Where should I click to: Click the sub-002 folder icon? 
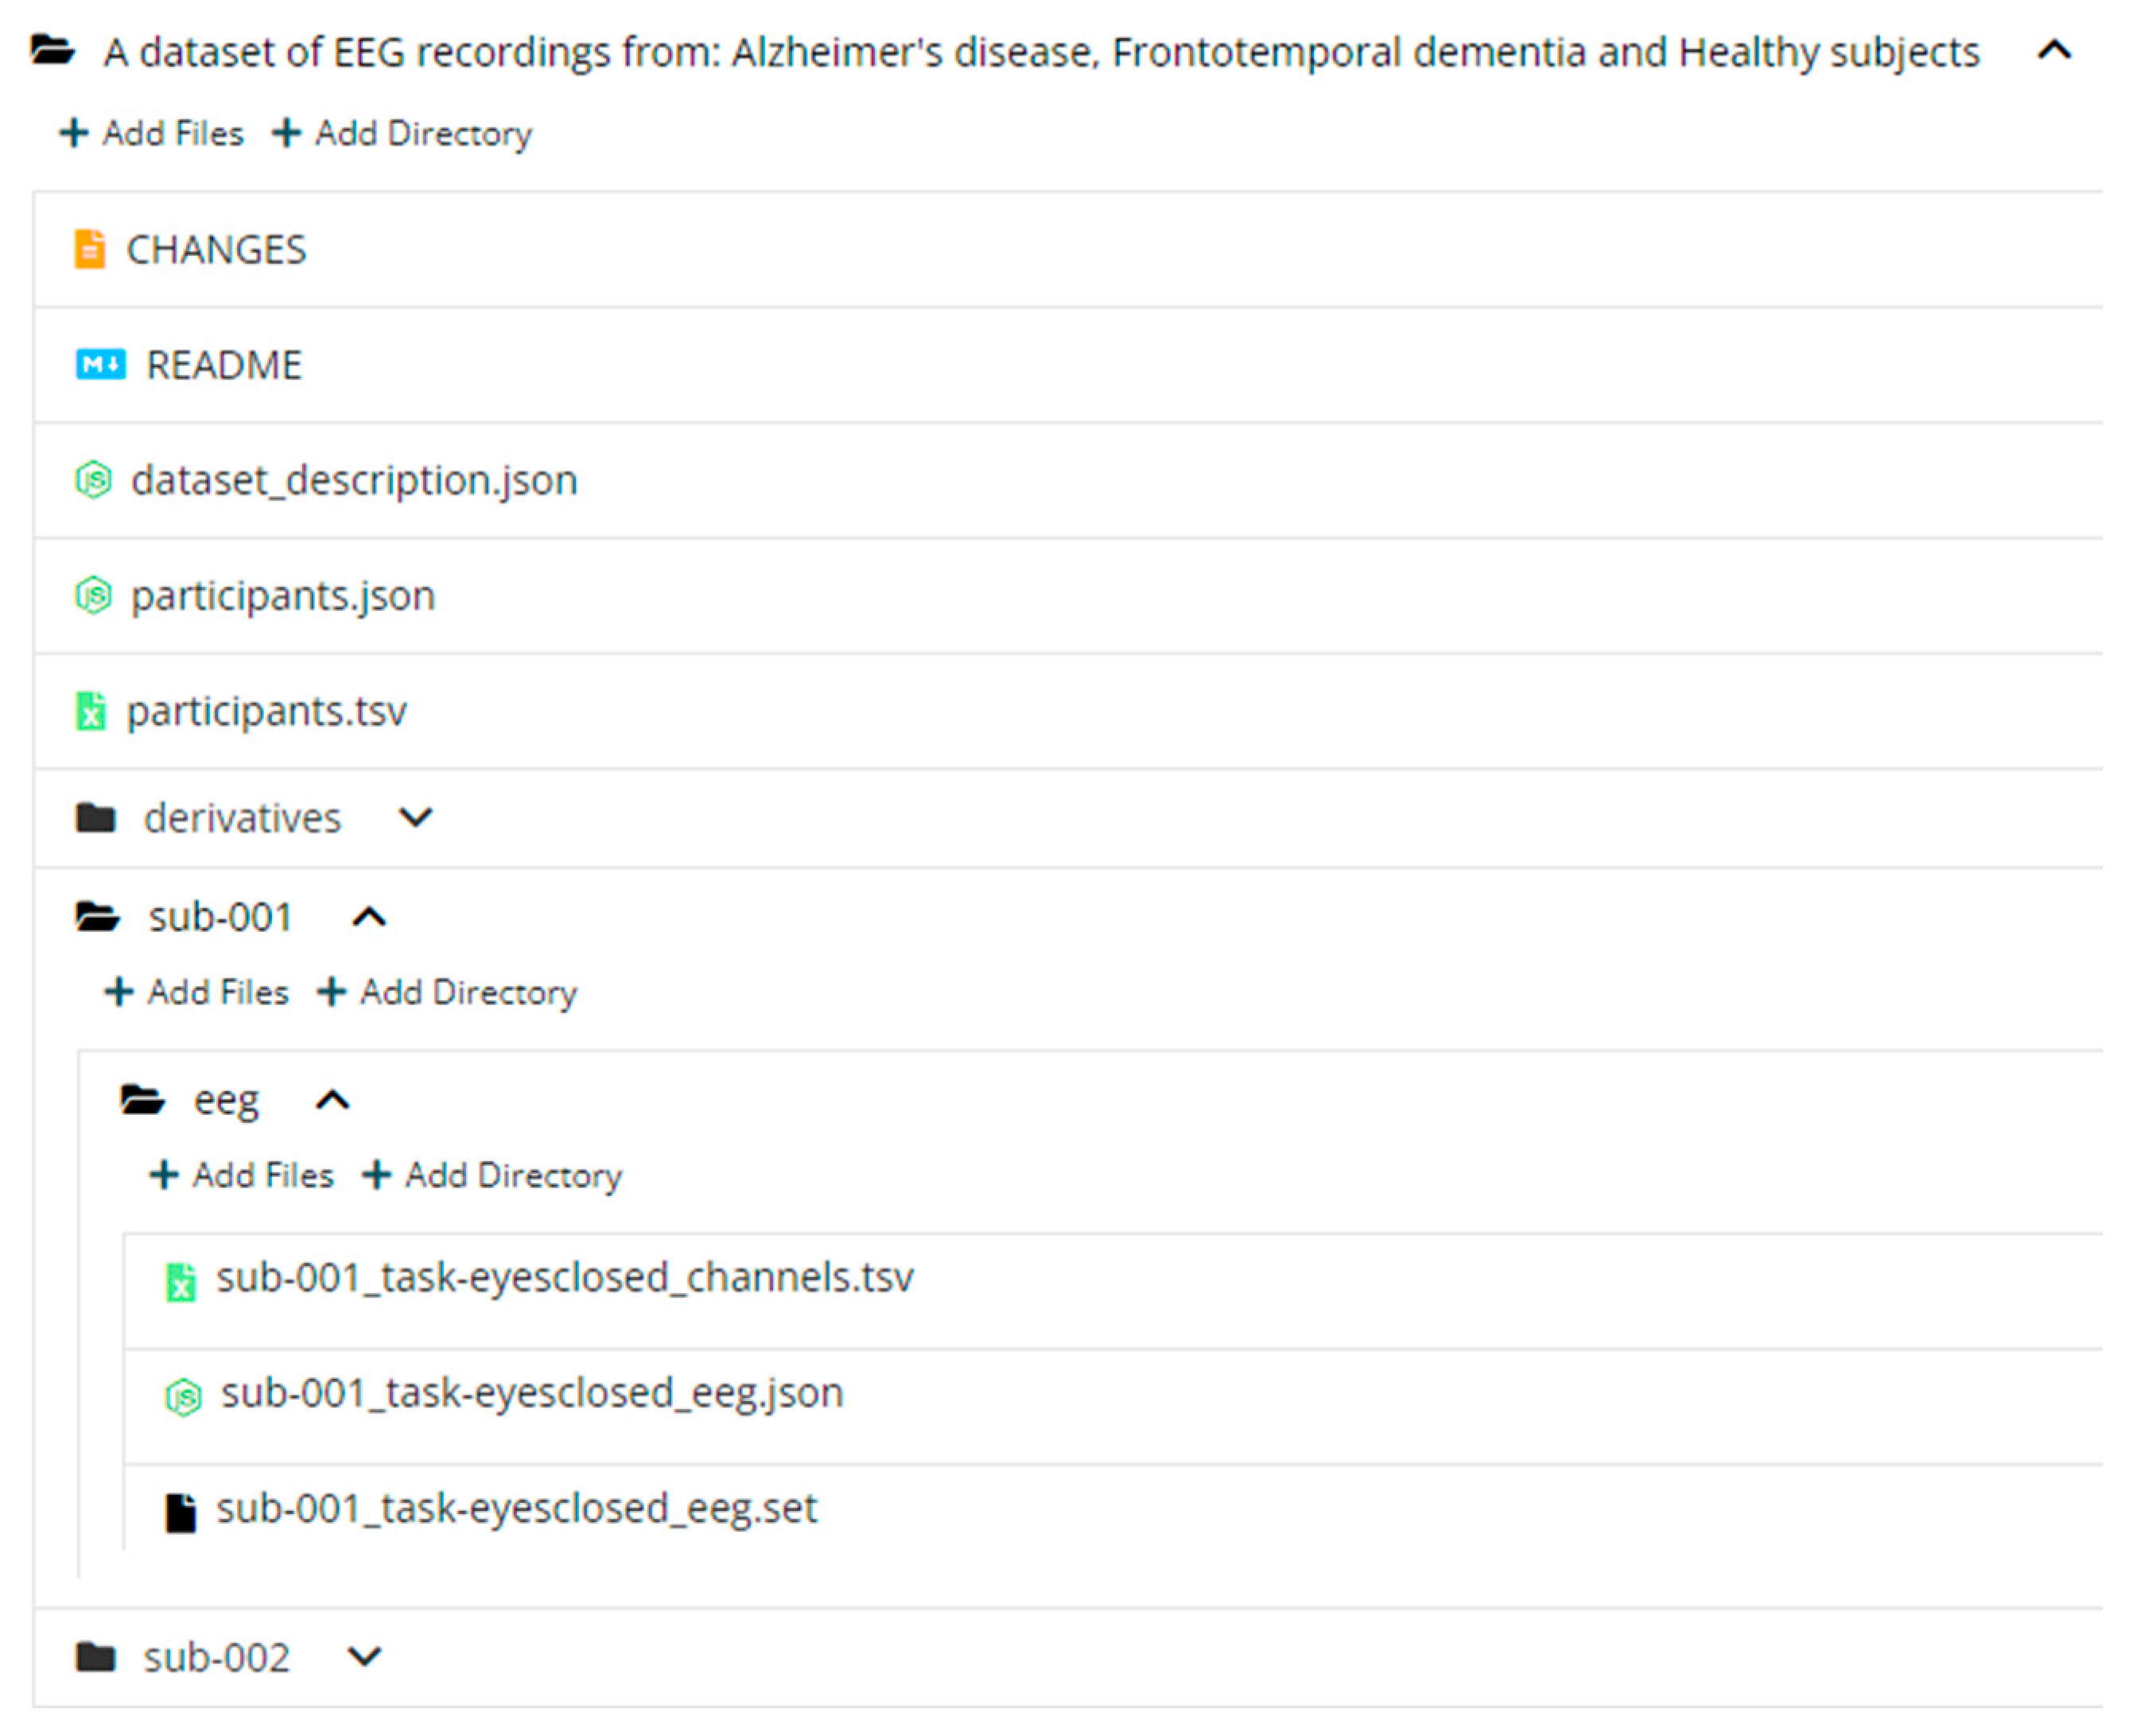click(96, 1657)
